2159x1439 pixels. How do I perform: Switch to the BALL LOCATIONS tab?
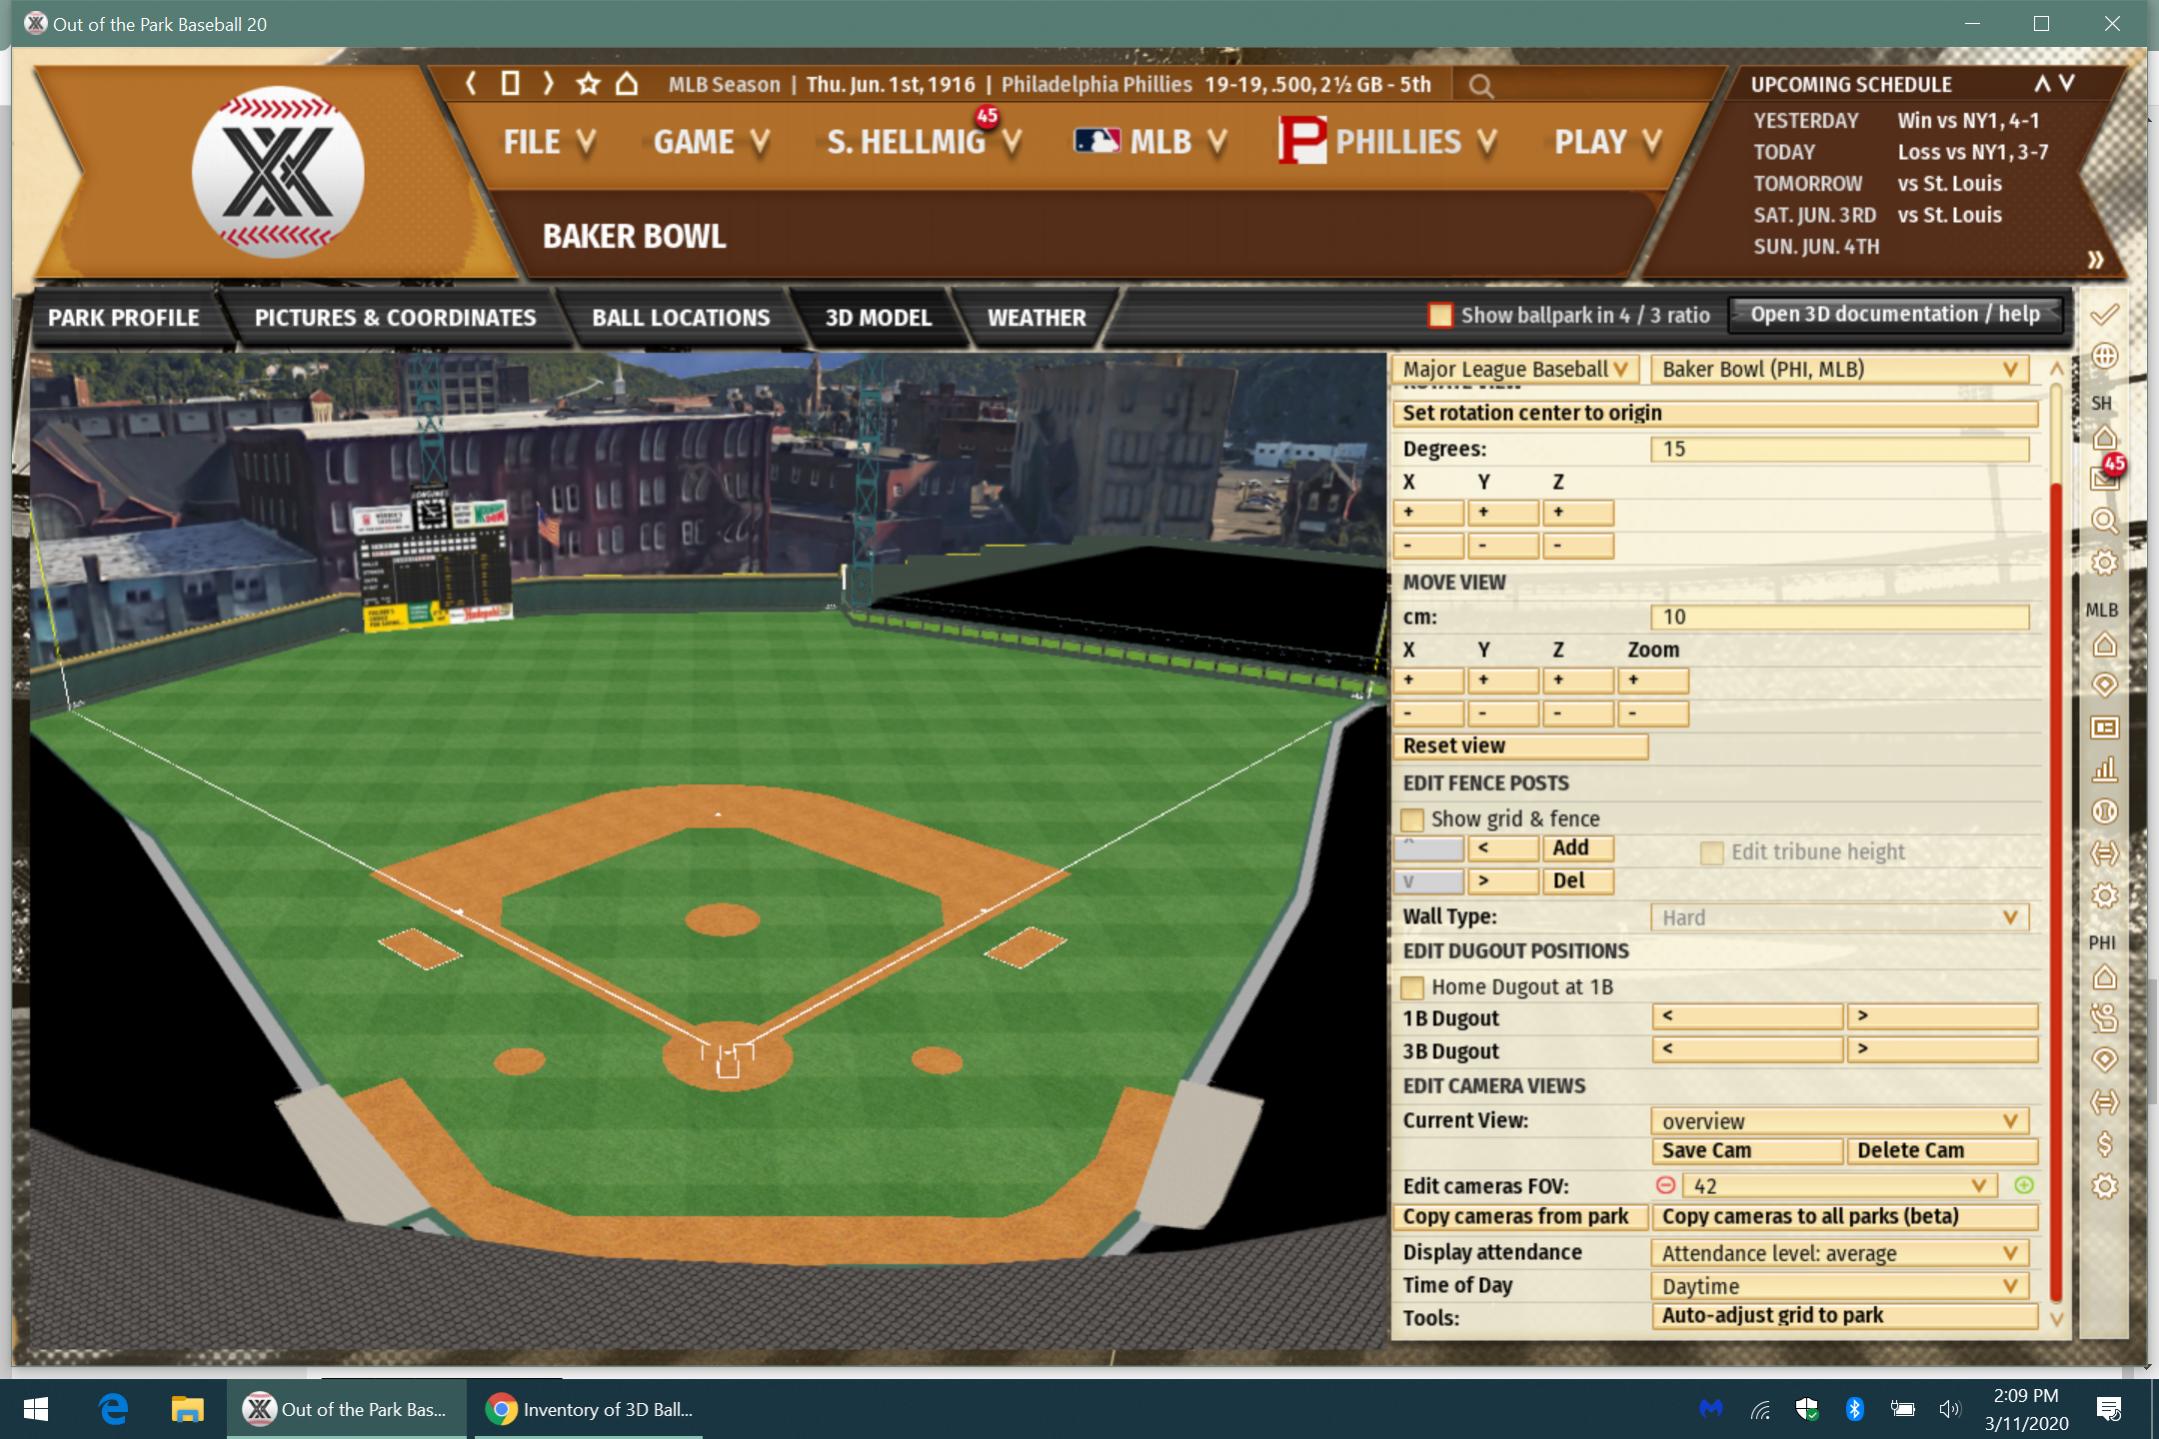coord(681,318)
